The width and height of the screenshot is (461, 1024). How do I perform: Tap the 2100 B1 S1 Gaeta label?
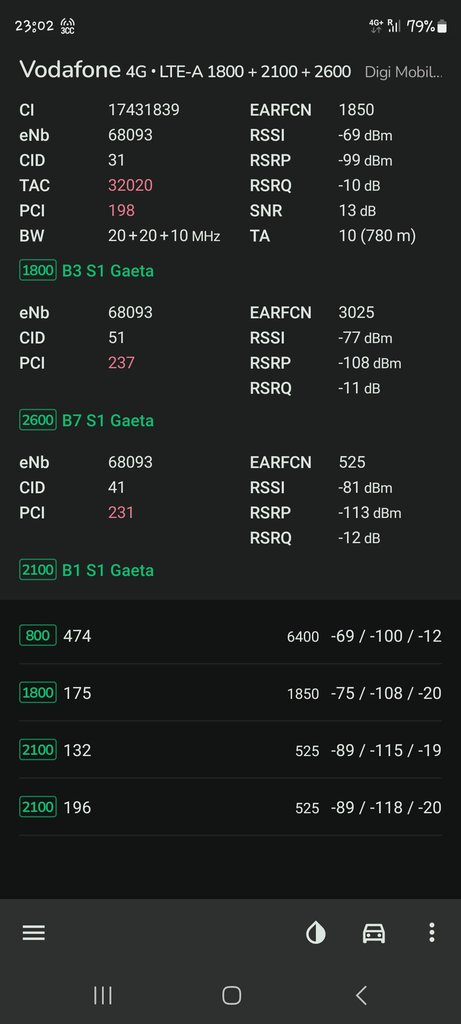pyautogui.click(x=87, y=570)
